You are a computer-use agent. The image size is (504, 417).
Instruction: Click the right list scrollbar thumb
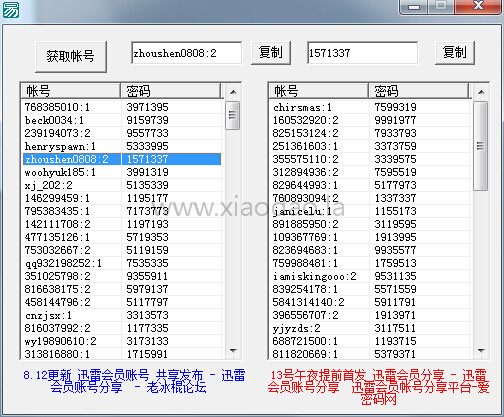480,146
